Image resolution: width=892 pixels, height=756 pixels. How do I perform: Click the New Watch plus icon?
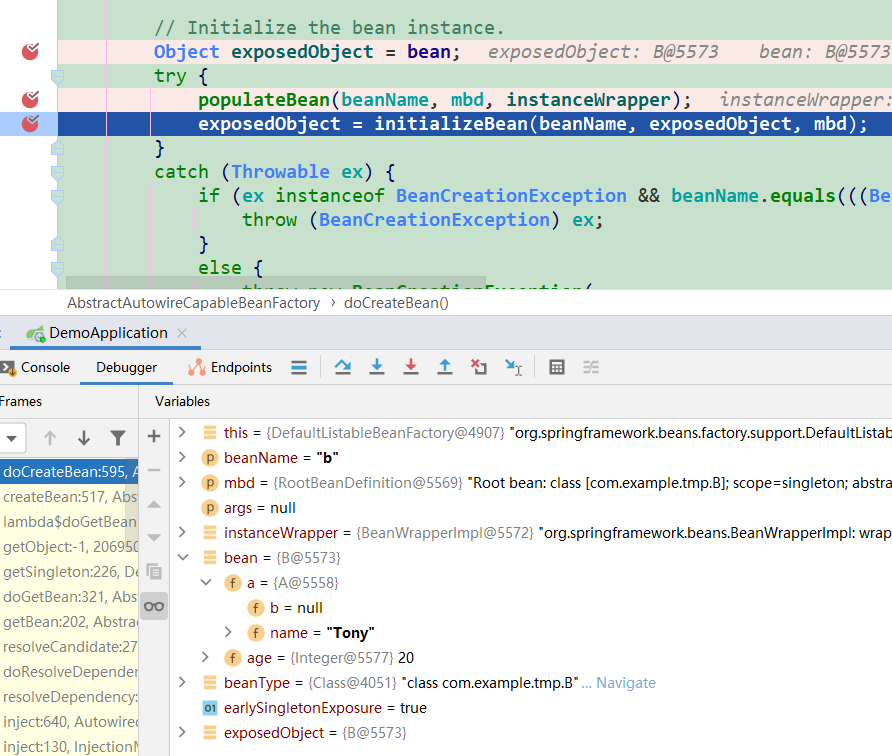[x=154, y=437]
